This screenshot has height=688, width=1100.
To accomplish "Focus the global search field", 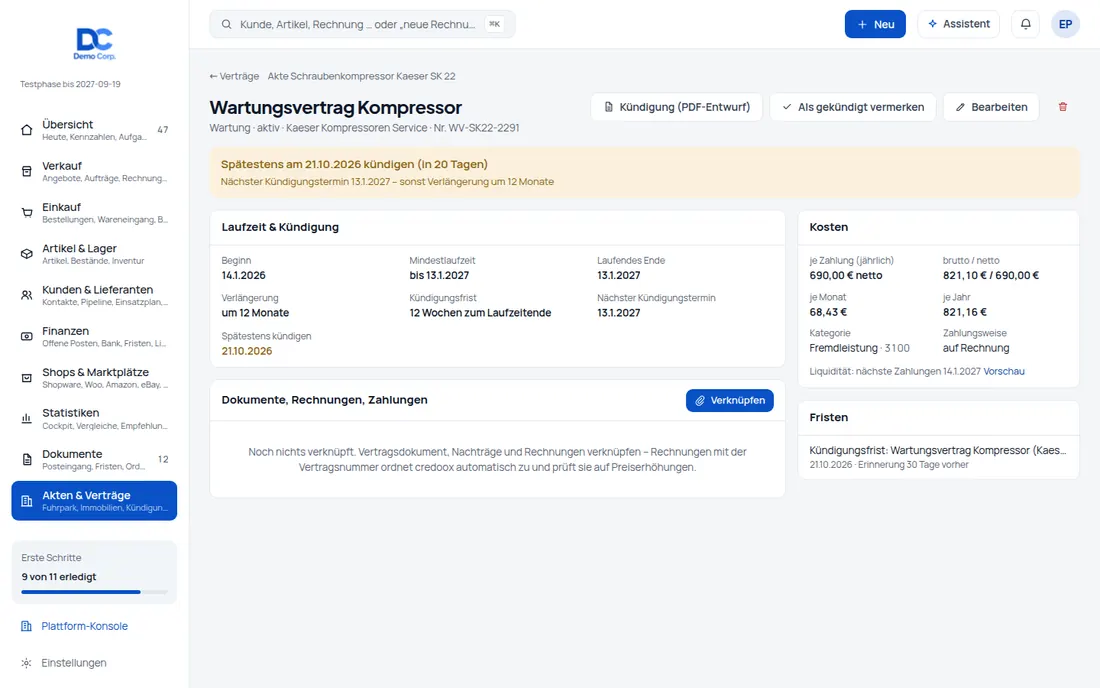I will click(362, 24).
